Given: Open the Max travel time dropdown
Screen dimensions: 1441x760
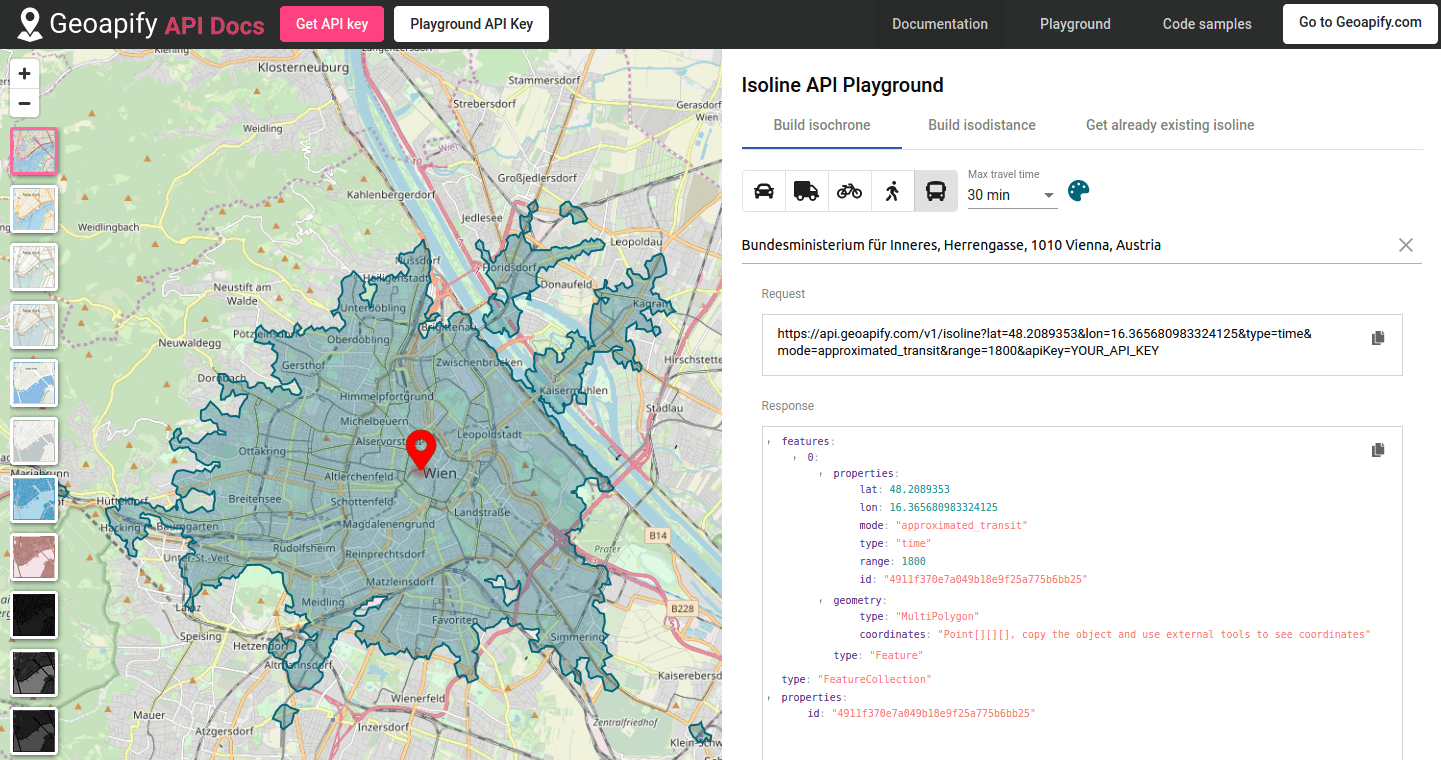Looking at the screenshot, I should click(1012, 195).
